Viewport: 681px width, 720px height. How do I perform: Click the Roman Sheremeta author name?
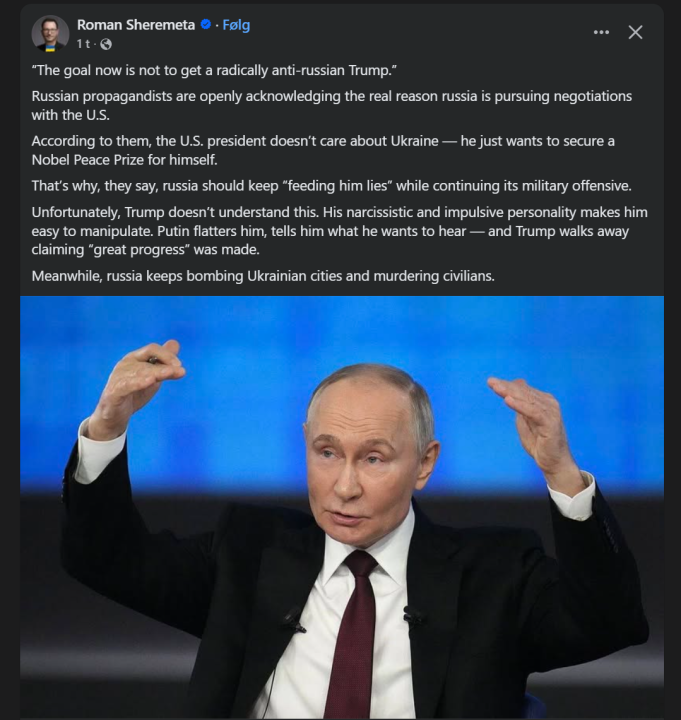coord(136,26)
